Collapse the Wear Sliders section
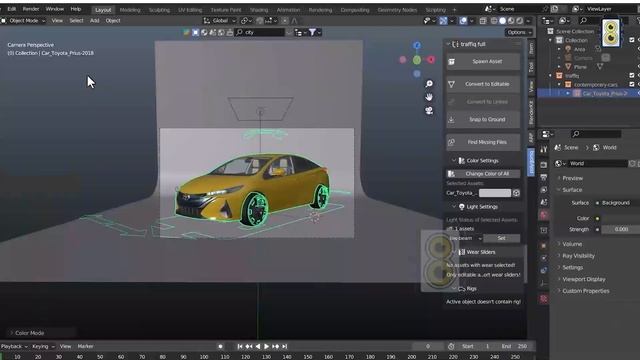The image size is (640, 360). (x=453, y=252)
